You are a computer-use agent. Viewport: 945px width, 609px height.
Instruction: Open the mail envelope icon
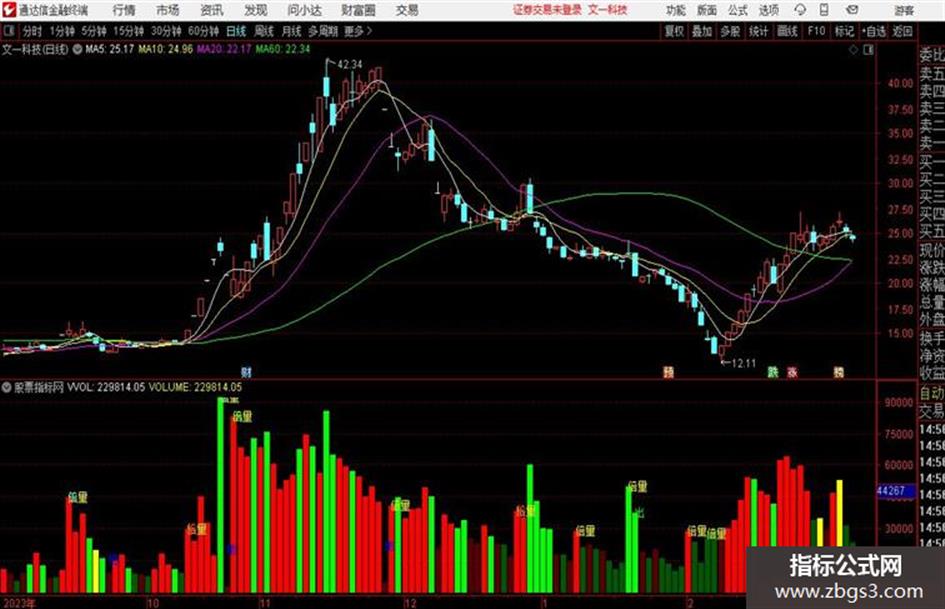852,10
